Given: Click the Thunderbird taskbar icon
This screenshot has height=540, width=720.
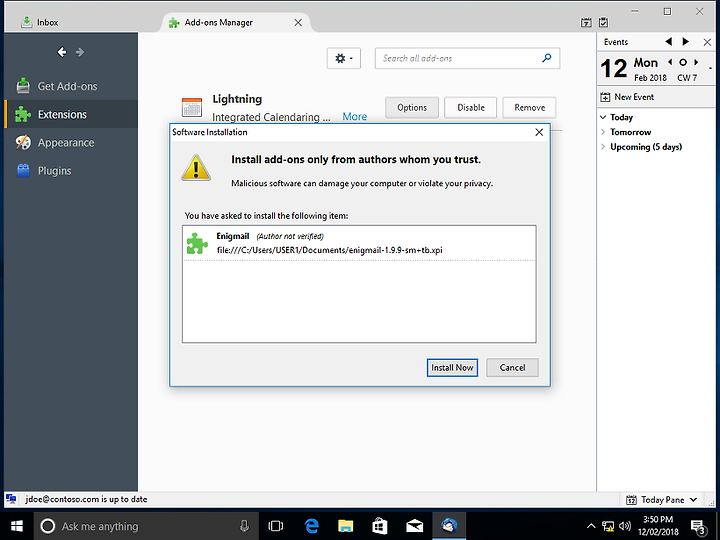Looking at the screenshot, I should [449, 526].
